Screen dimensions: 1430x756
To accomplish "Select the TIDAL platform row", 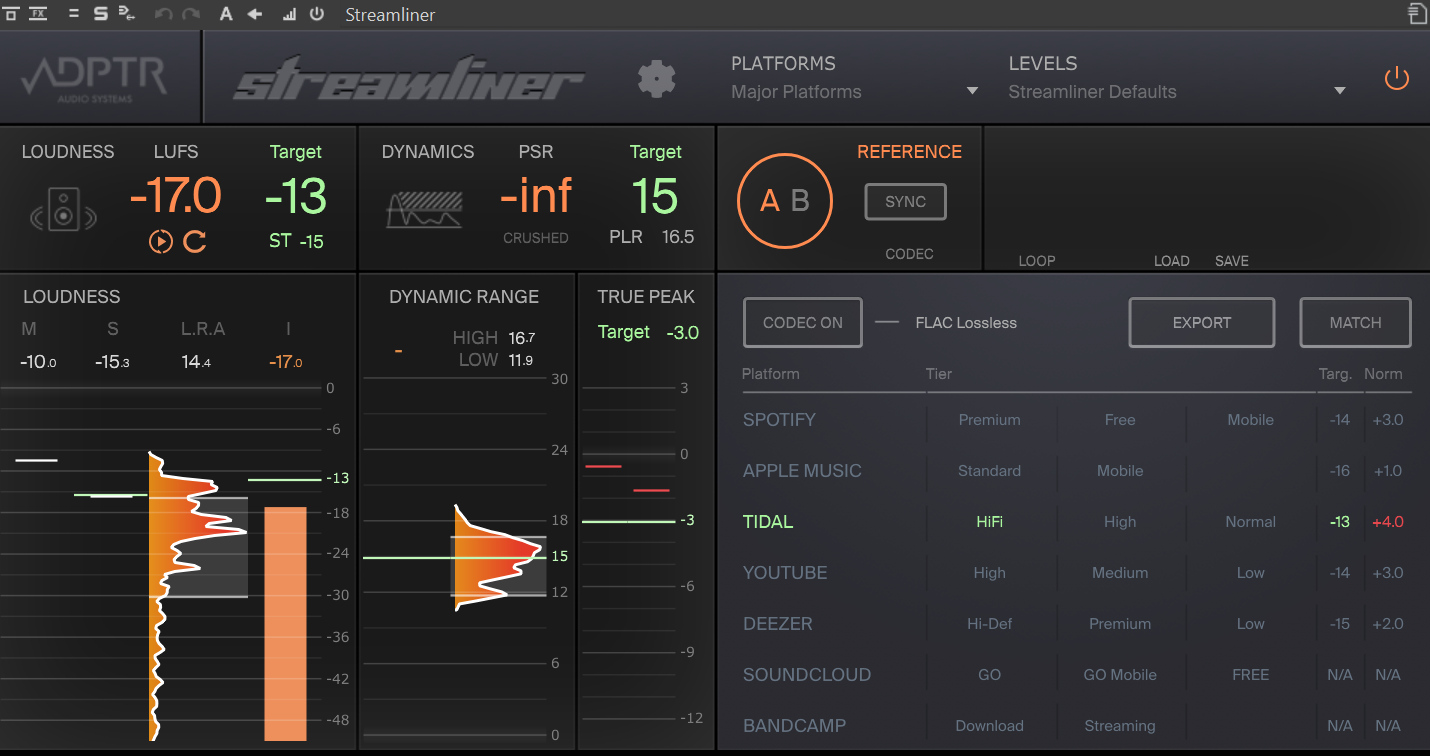I will click(x=768, y=521).
